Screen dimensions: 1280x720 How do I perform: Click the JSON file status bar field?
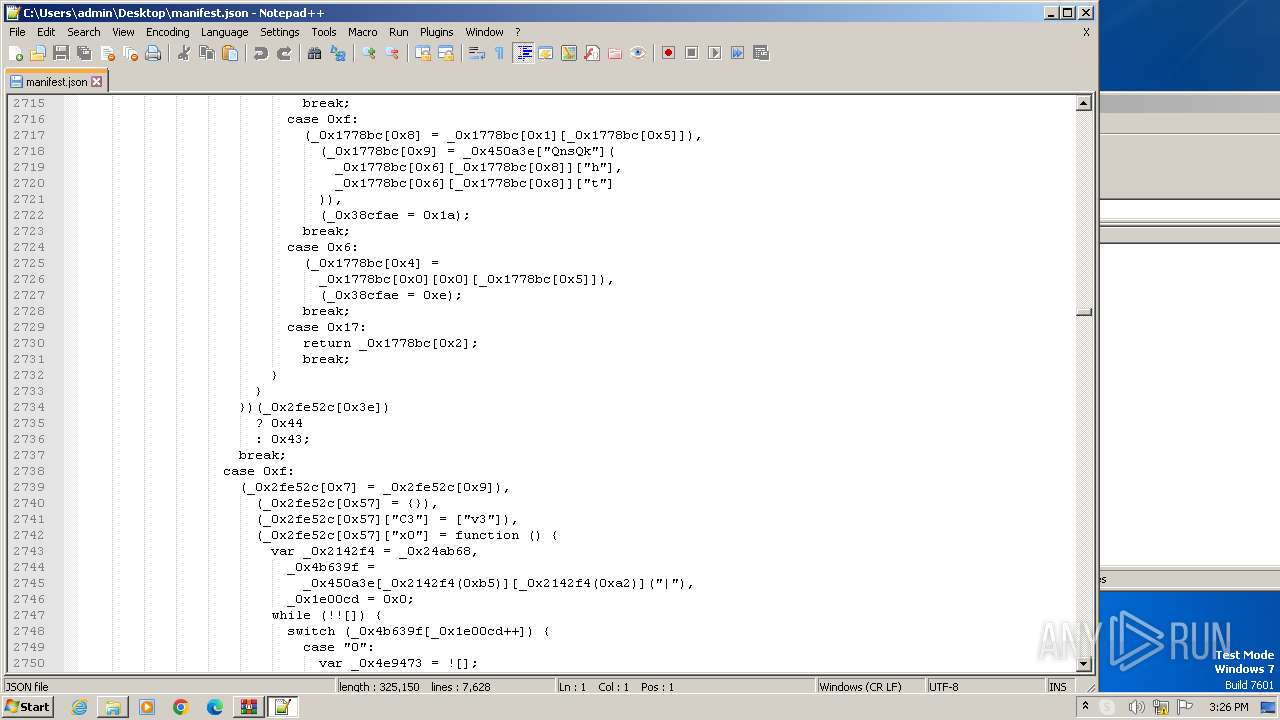pyautogui.click(x=168, y=687)
